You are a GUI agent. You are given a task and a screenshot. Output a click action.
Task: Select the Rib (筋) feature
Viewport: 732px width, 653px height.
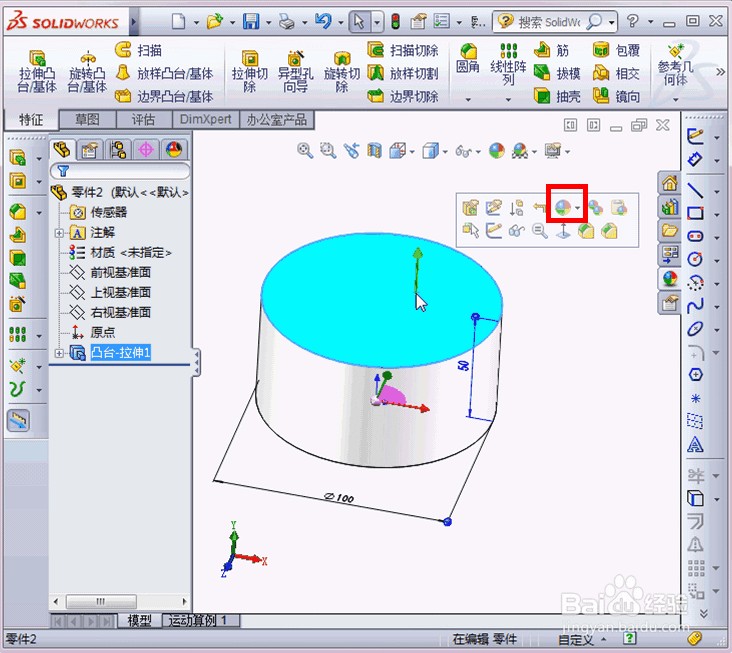[x=551, y=50]
